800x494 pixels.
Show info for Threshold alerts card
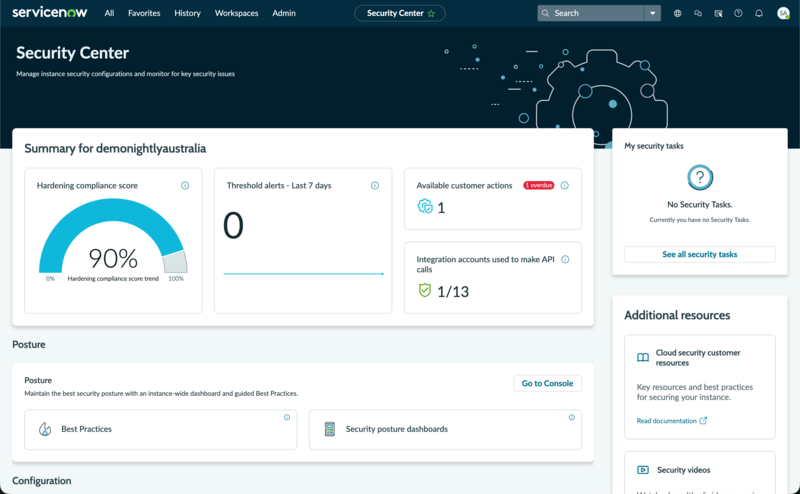[375, 185]
